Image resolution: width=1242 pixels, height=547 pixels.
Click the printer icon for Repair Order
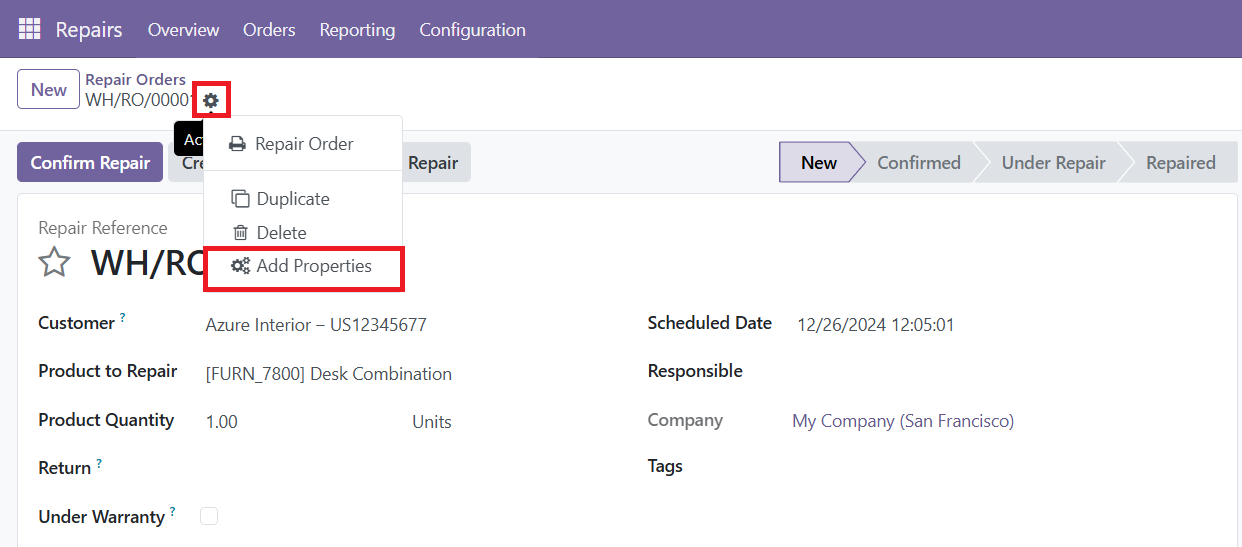pyautogui.click(x=237, y=144)
